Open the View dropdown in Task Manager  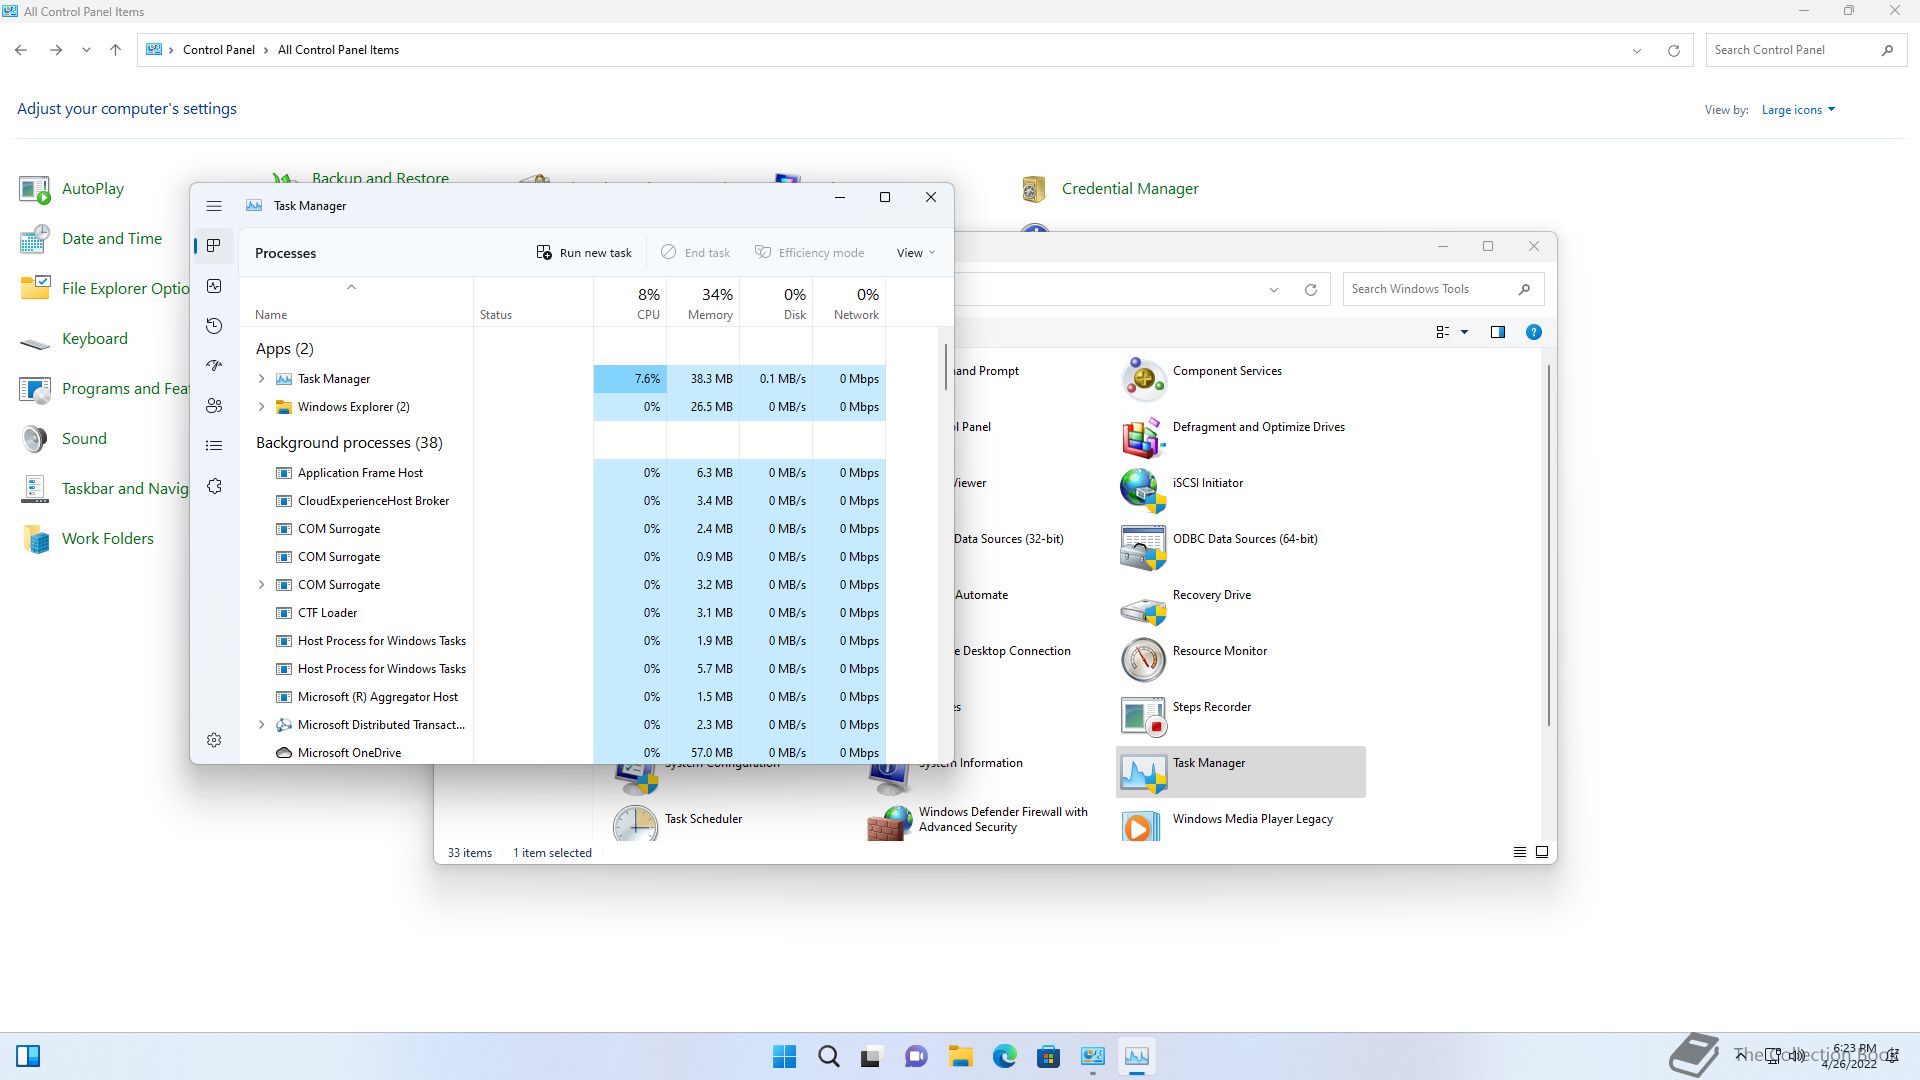[x=915, y=253]
